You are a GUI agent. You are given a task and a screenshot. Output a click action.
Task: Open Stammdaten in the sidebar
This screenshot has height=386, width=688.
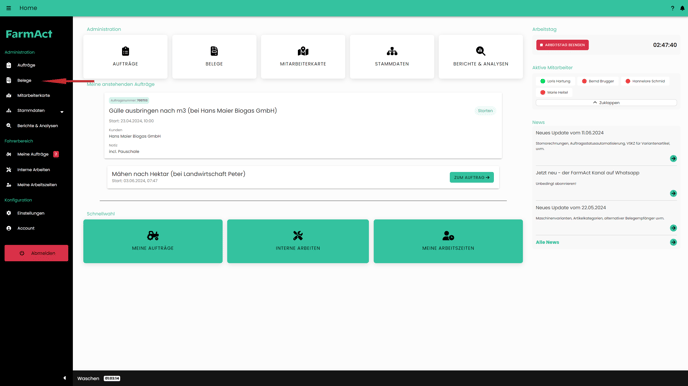tap(31, 111)
